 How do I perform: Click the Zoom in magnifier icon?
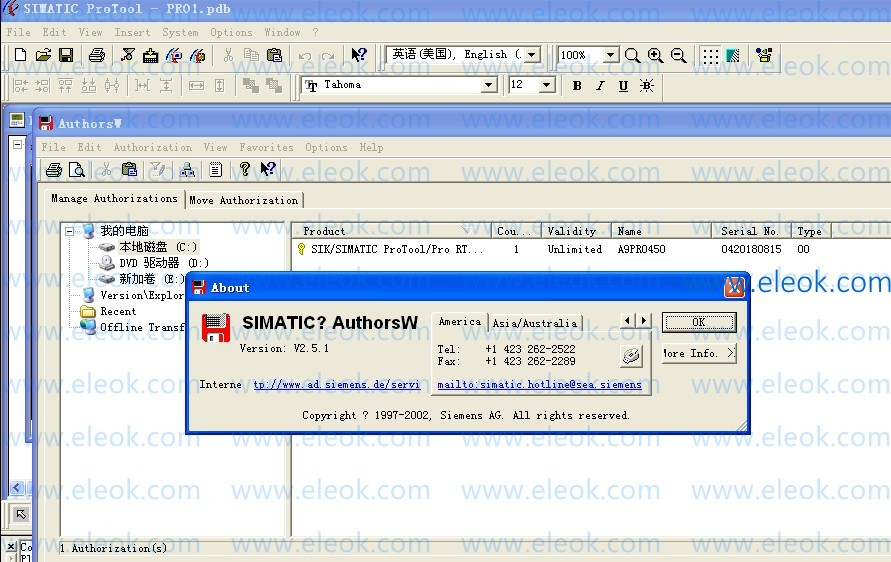tap(655, 55)
